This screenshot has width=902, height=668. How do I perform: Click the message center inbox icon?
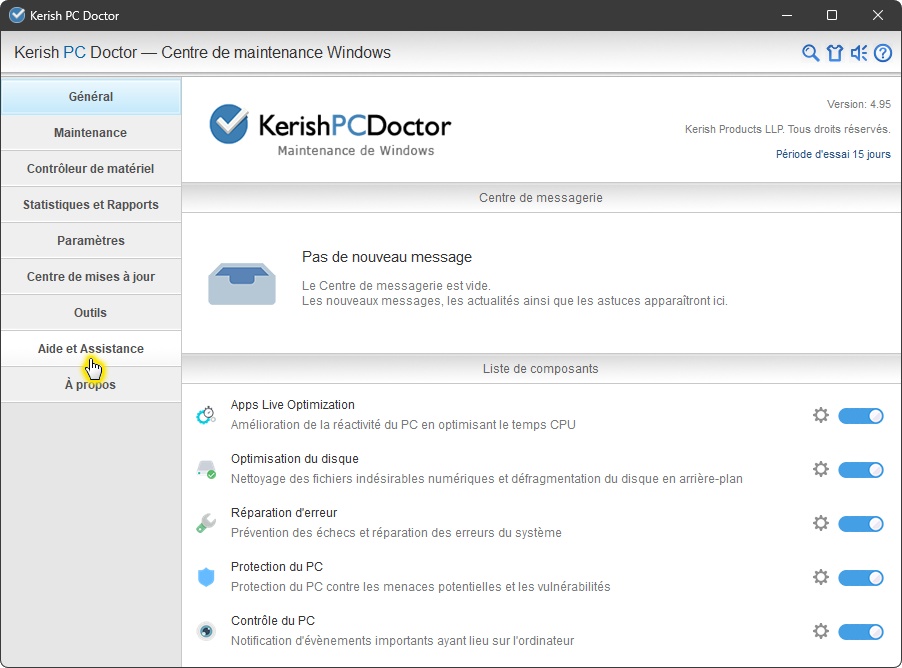click(x=242, y=283)
